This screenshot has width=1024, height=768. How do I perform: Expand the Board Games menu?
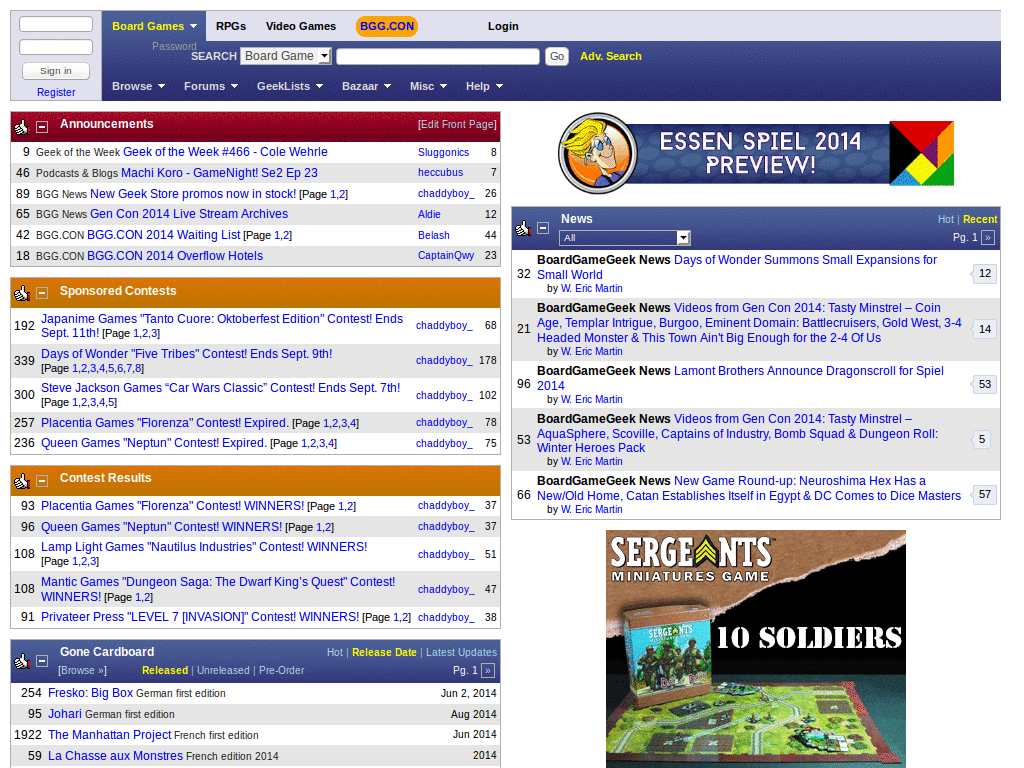[x=154, y=26]
